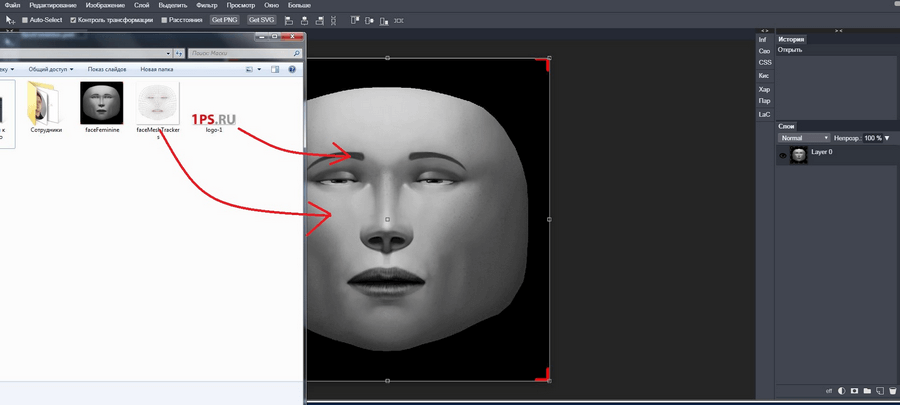Click align top edges icon
The height and width of the screenshot is (405, 900).
pyautogui.click(x=355, y=20)
